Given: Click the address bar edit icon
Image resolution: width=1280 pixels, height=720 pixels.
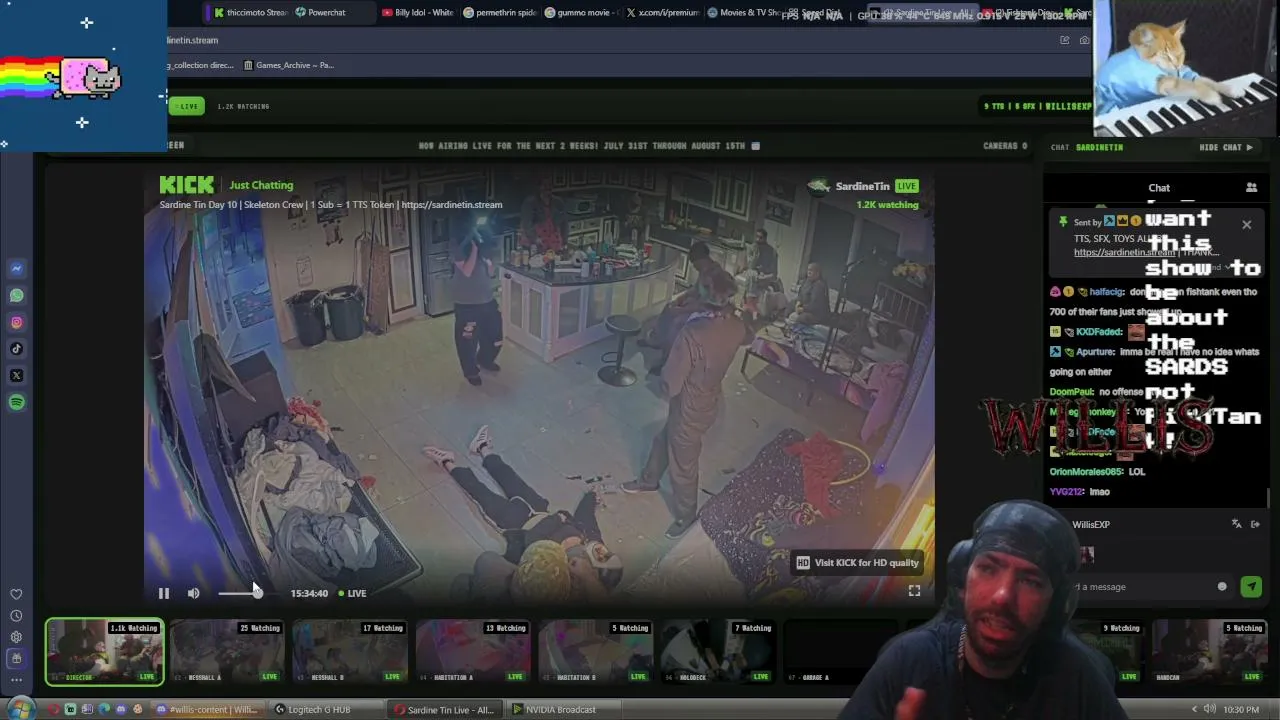Looking at the screenshot, I should [1065, 40].
